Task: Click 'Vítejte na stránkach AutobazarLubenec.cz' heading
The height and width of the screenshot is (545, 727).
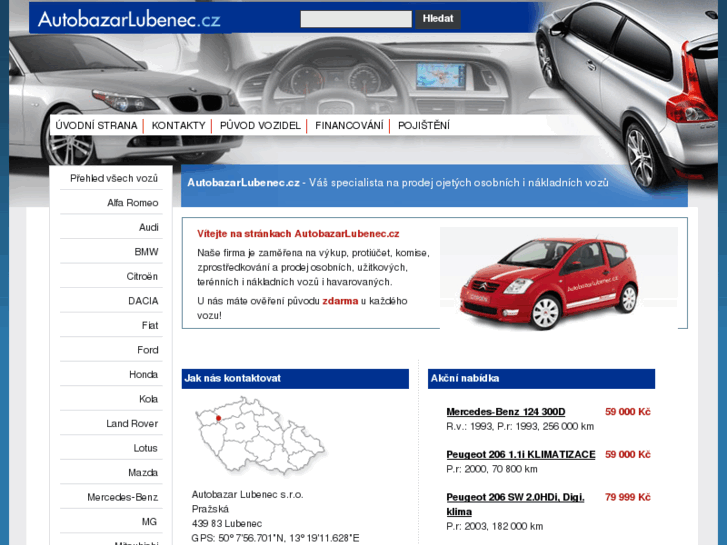Action: click(x=298, y=234)
